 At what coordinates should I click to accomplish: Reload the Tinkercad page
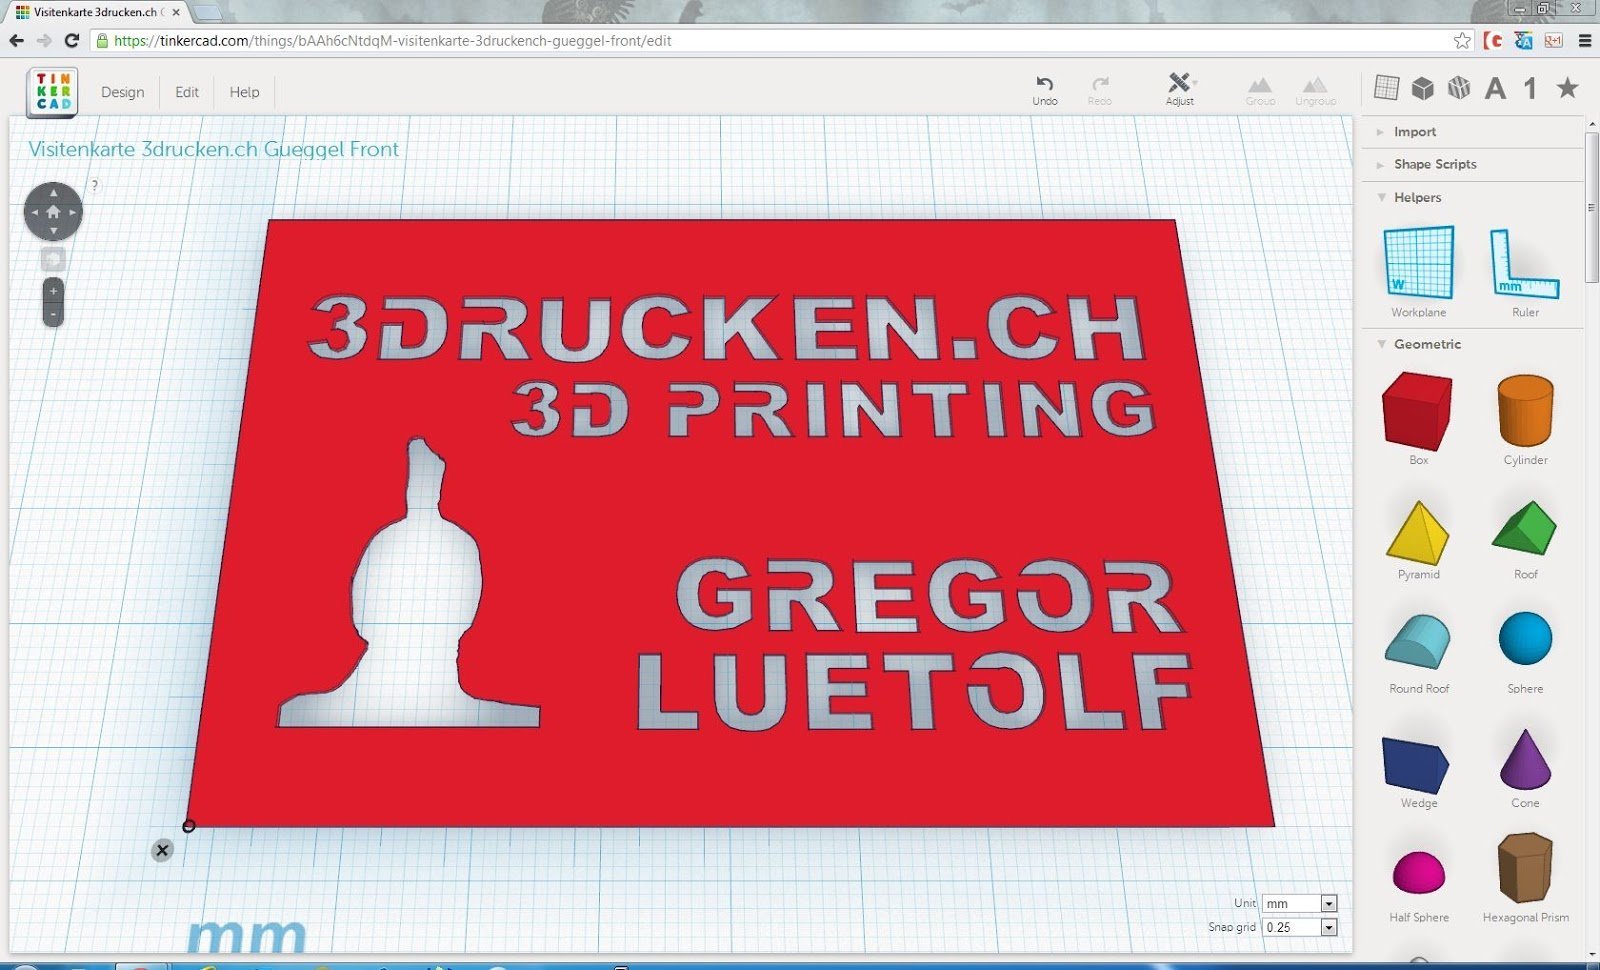point(72,40)
